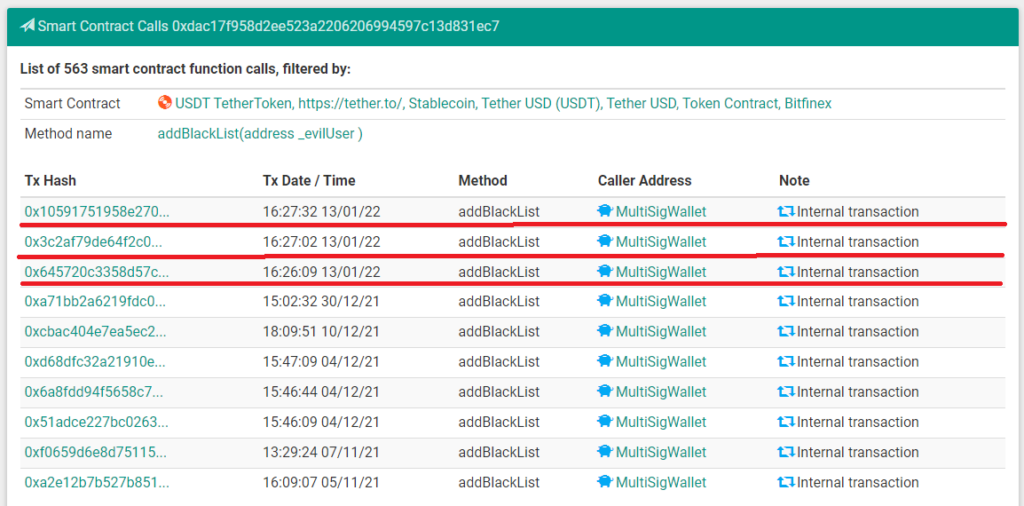This screenshot has width=1024, height=506.
Task: Click the Tx Hash column header
Action: 49,180
